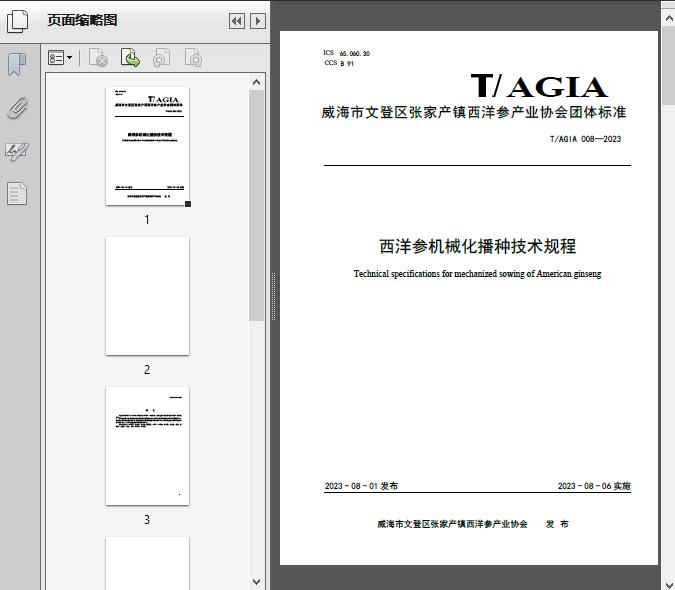Click the document title 西洋参机械化播种技术规程

tap(477, 247)
